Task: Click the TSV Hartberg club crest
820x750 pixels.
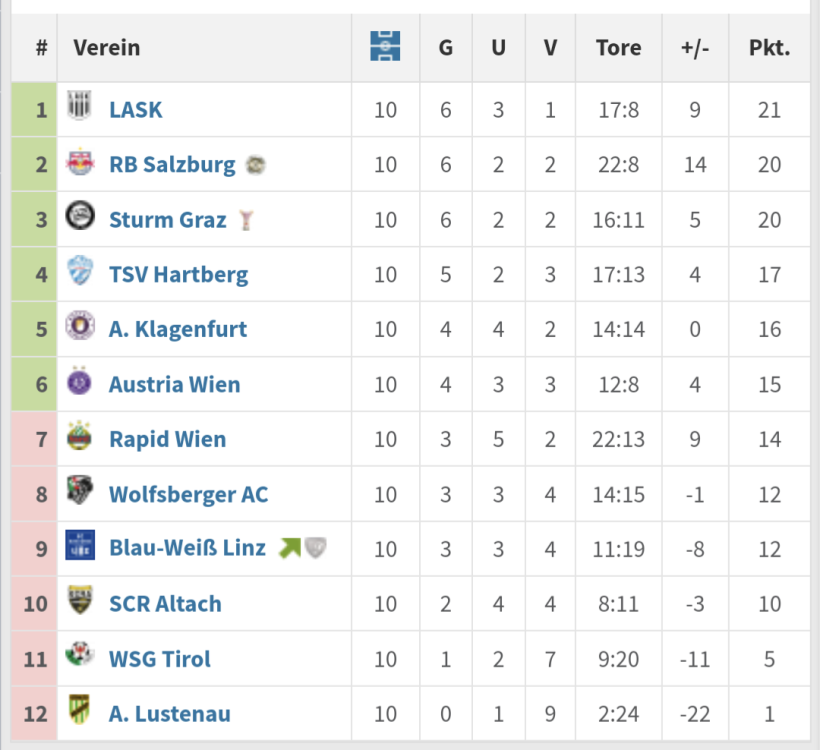Action: tap(79, 272)
